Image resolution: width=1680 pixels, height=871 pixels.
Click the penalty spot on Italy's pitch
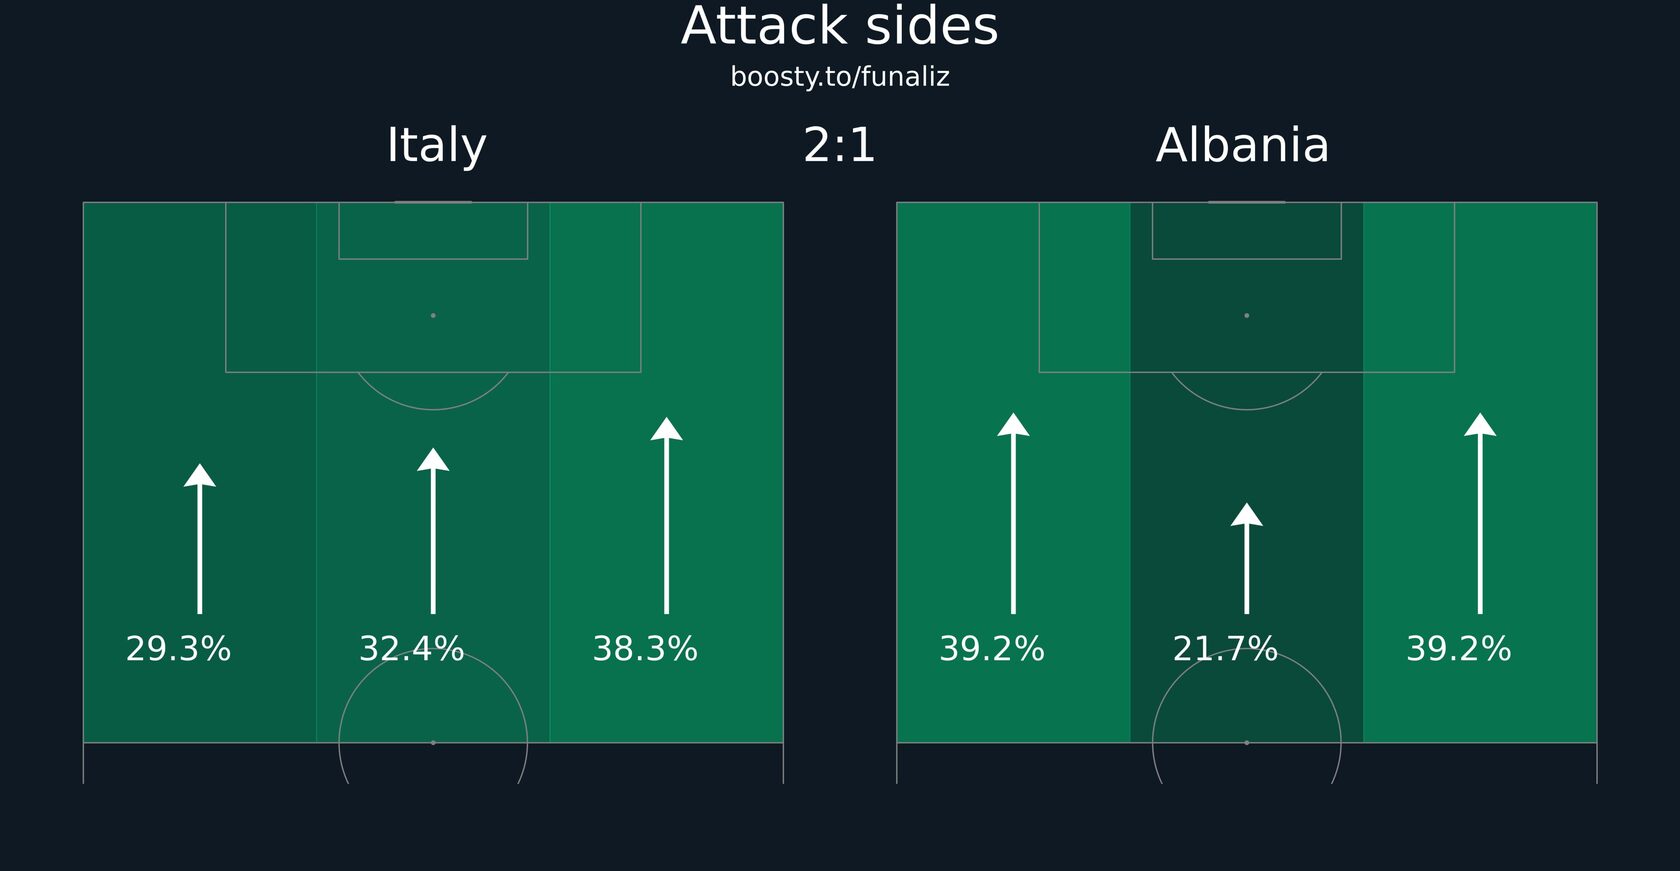click(433, 315)
